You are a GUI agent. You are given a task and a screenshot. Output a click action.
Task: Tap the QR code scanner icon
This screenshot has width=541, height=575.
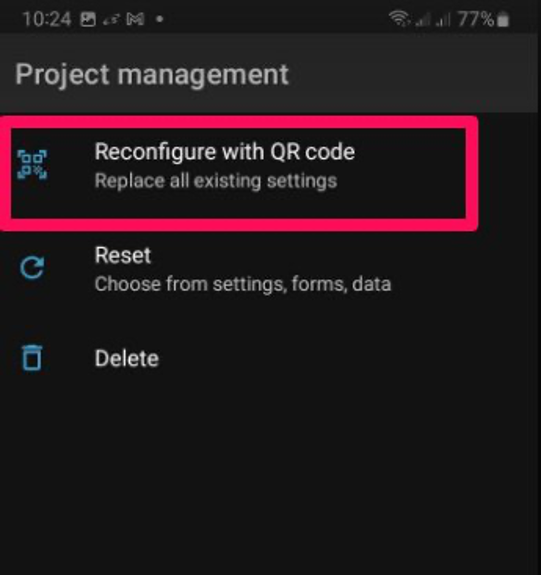click(x=32, y=164)
